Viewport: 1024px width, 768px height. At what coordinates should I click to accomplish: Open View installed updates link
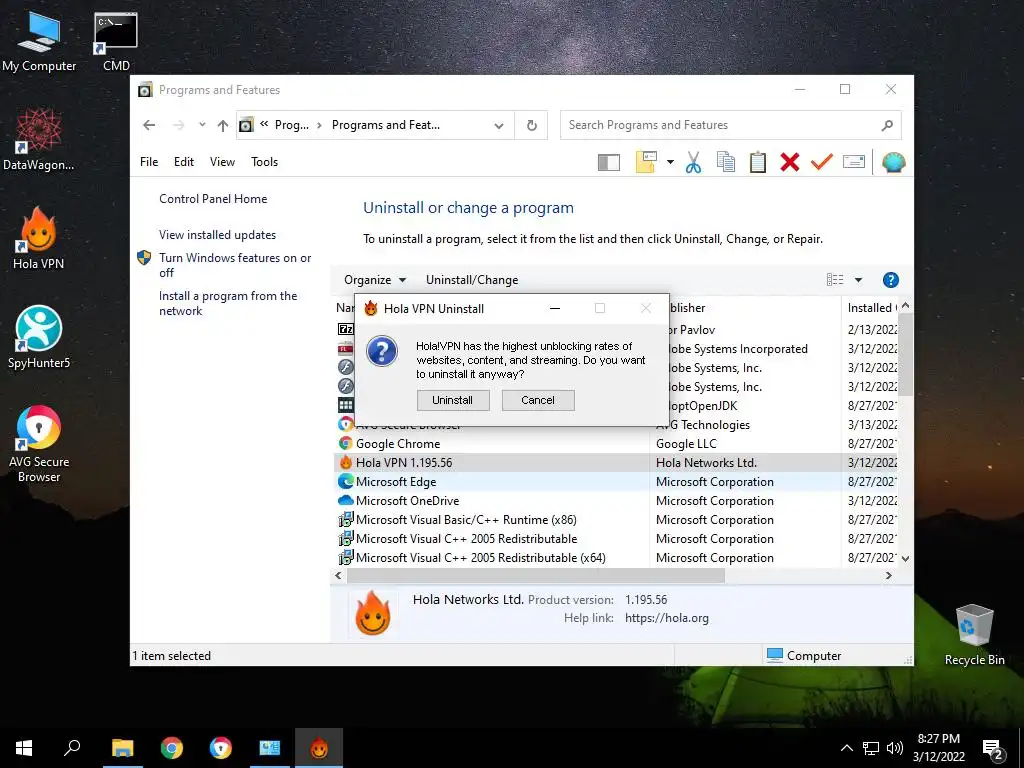tap(217, 234)
